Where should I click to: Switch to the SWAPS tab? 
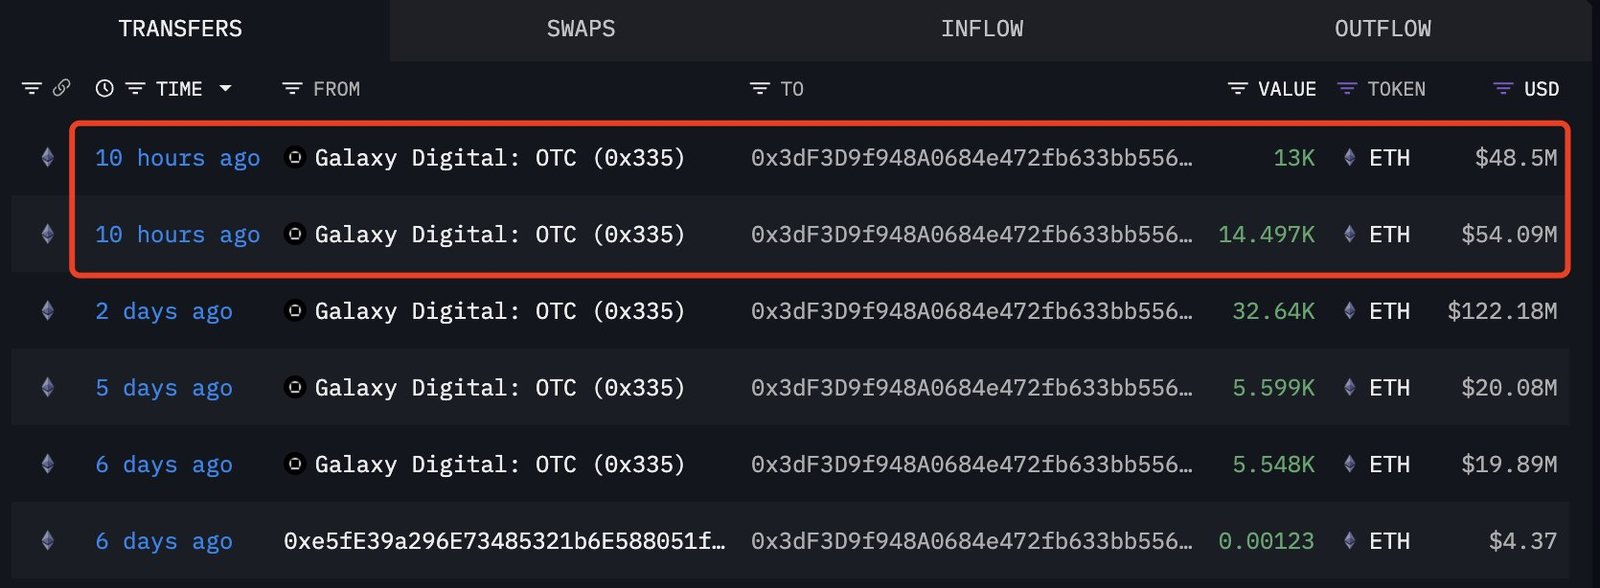pos(581,29)
